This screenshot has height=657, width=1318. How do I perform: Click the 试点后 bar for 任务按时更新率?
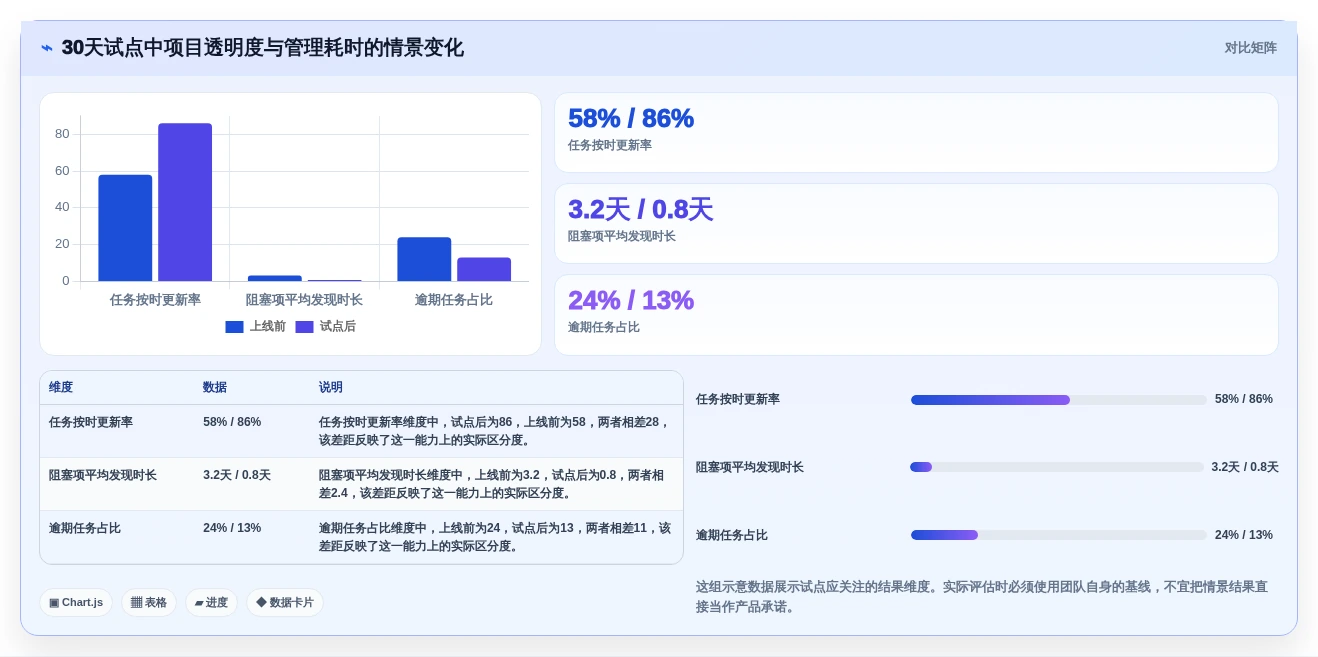coord(185,202)
